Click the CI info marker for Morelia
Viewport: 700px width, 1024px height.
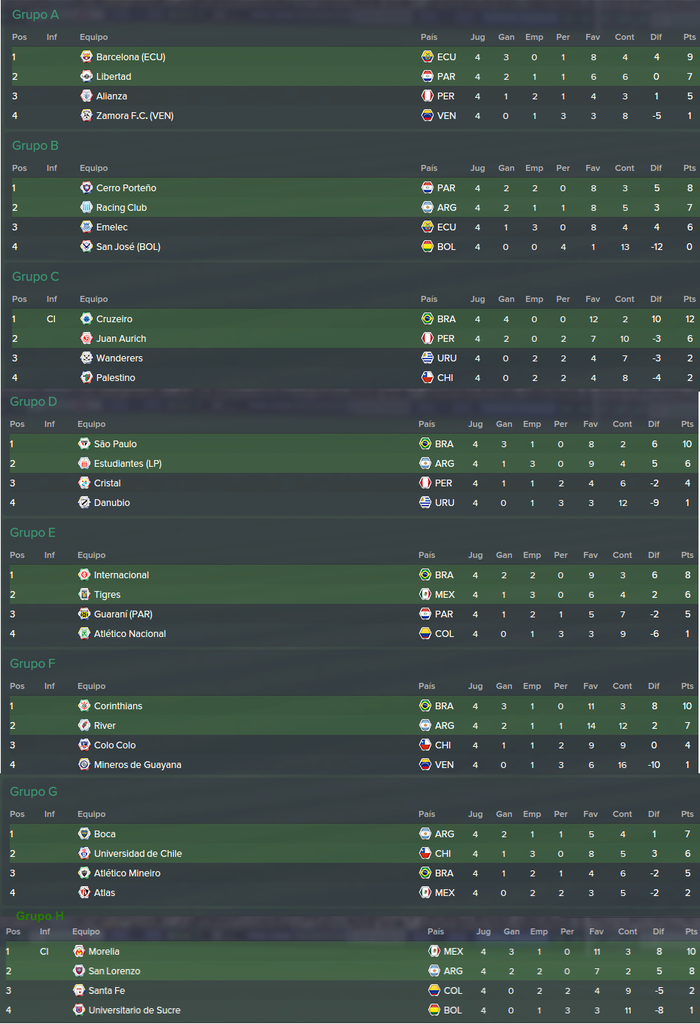[x=44, y=952]
